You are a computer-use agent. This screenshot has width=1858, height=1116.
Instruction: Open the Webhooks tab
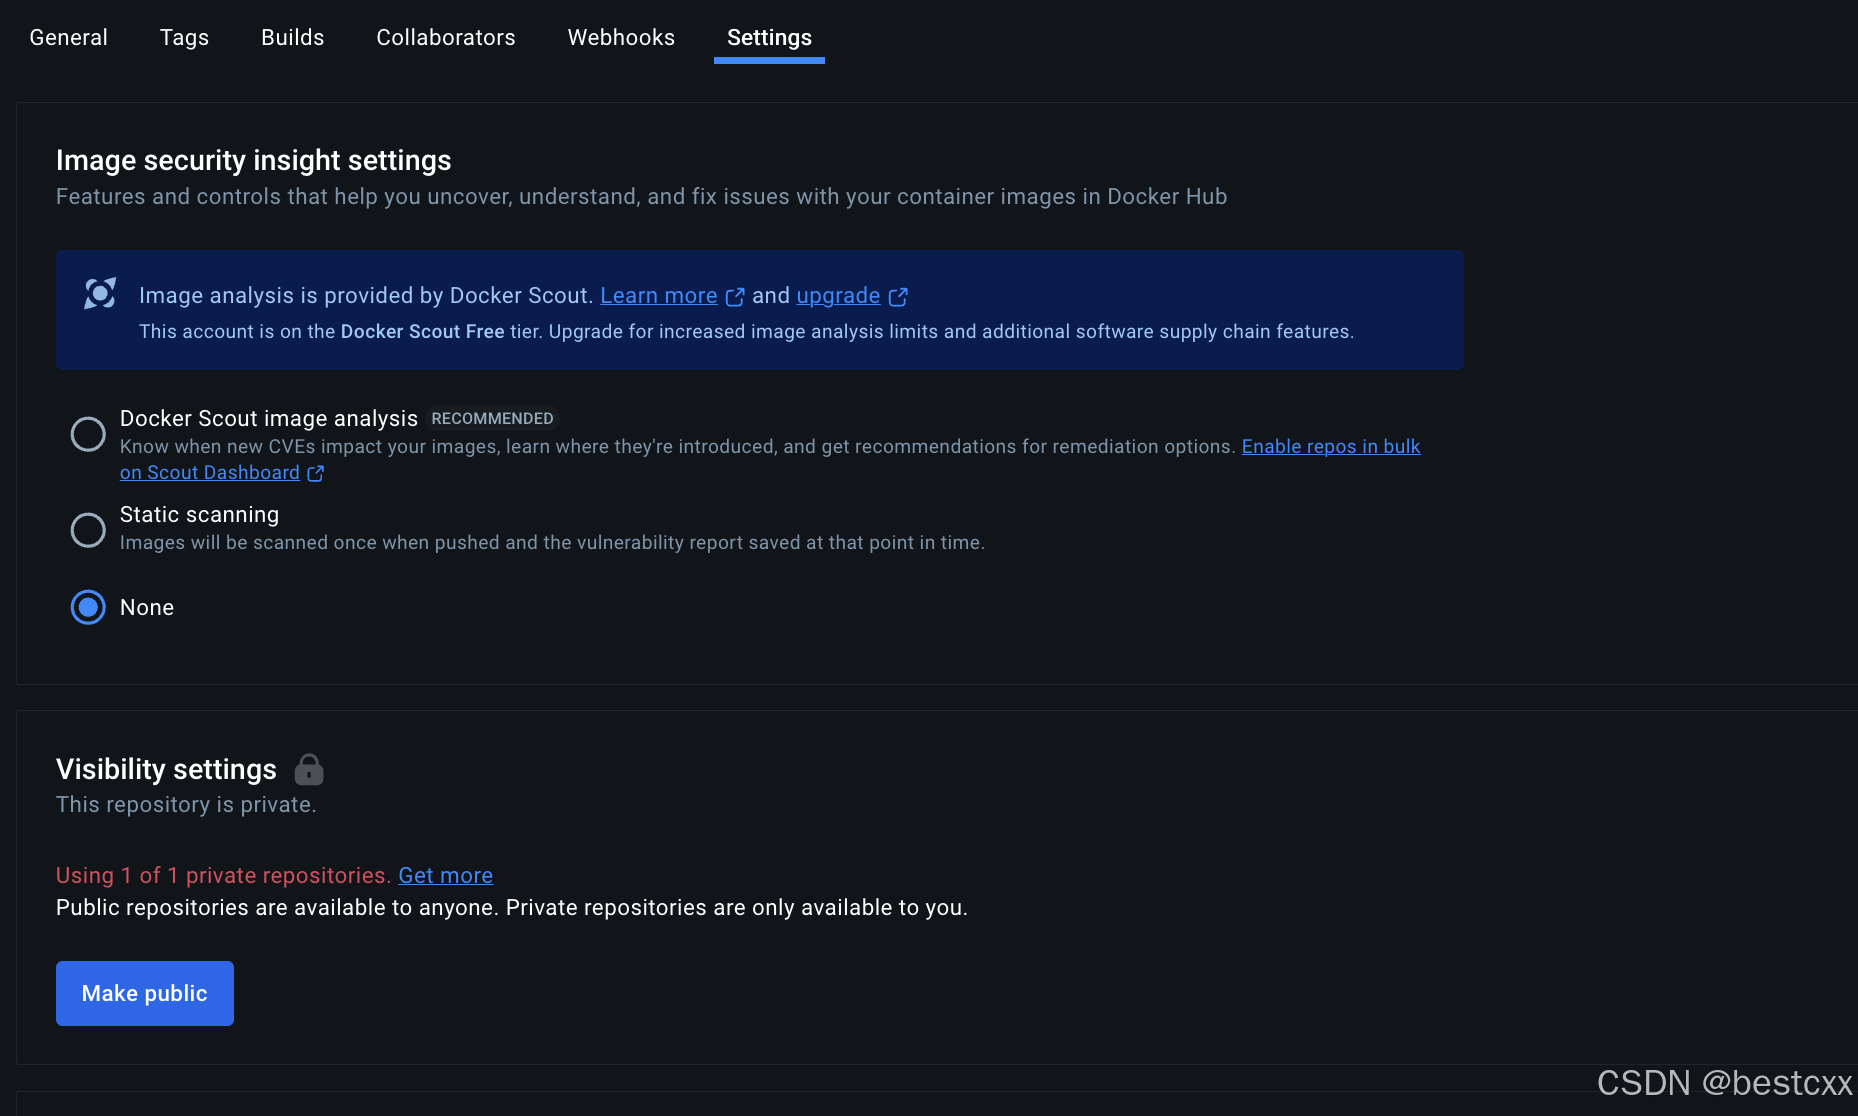pos(621,37)
